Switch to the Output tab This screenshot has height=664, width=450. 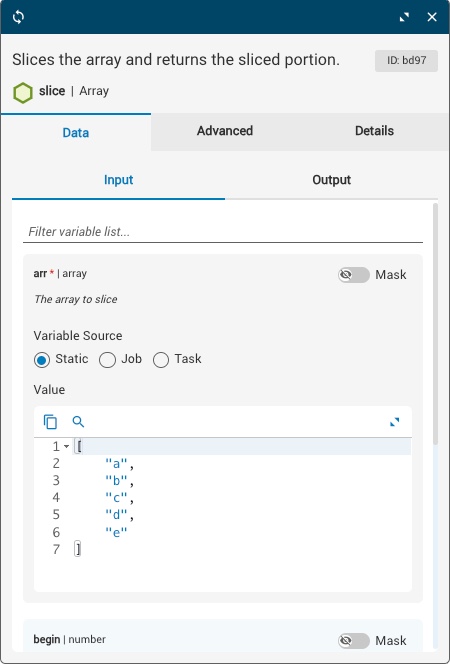(331, 180)
